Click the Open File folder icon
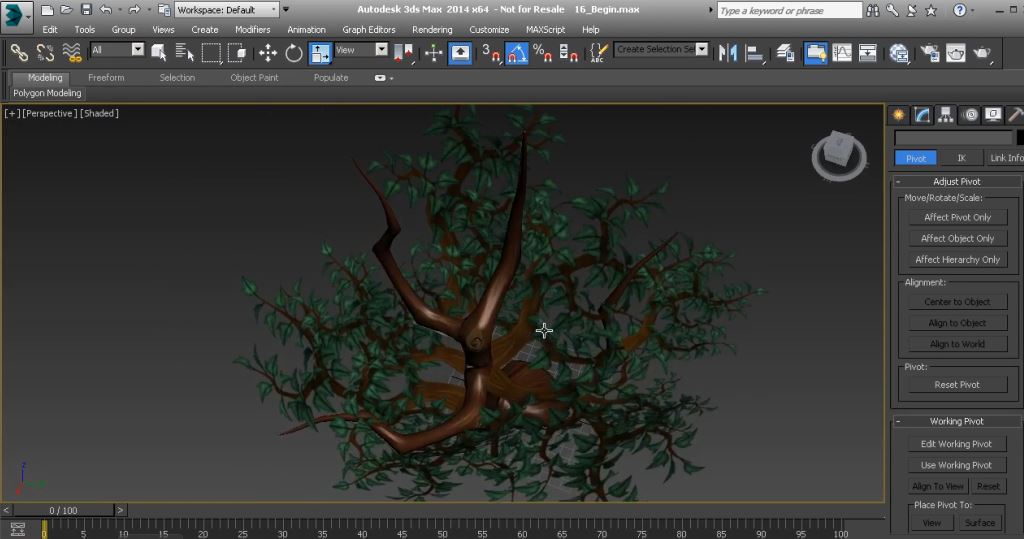Viewport: 1024px width, 539px height. [66, 9]
